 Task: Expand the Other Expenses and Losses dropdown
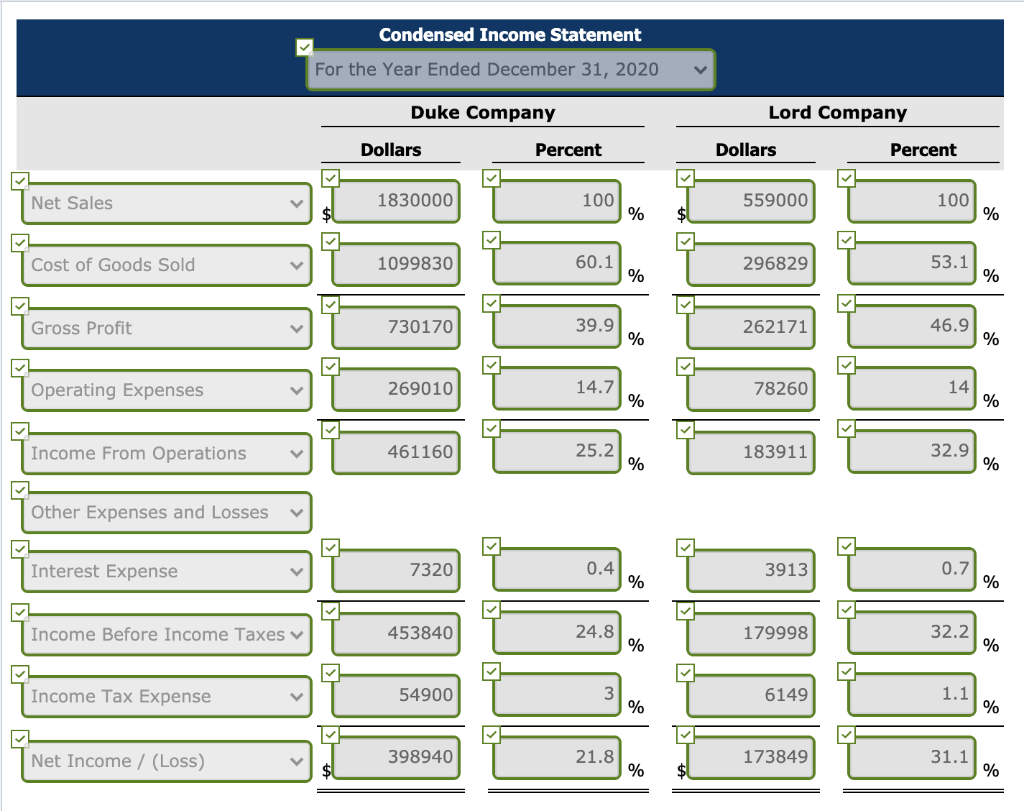(165, 512)
